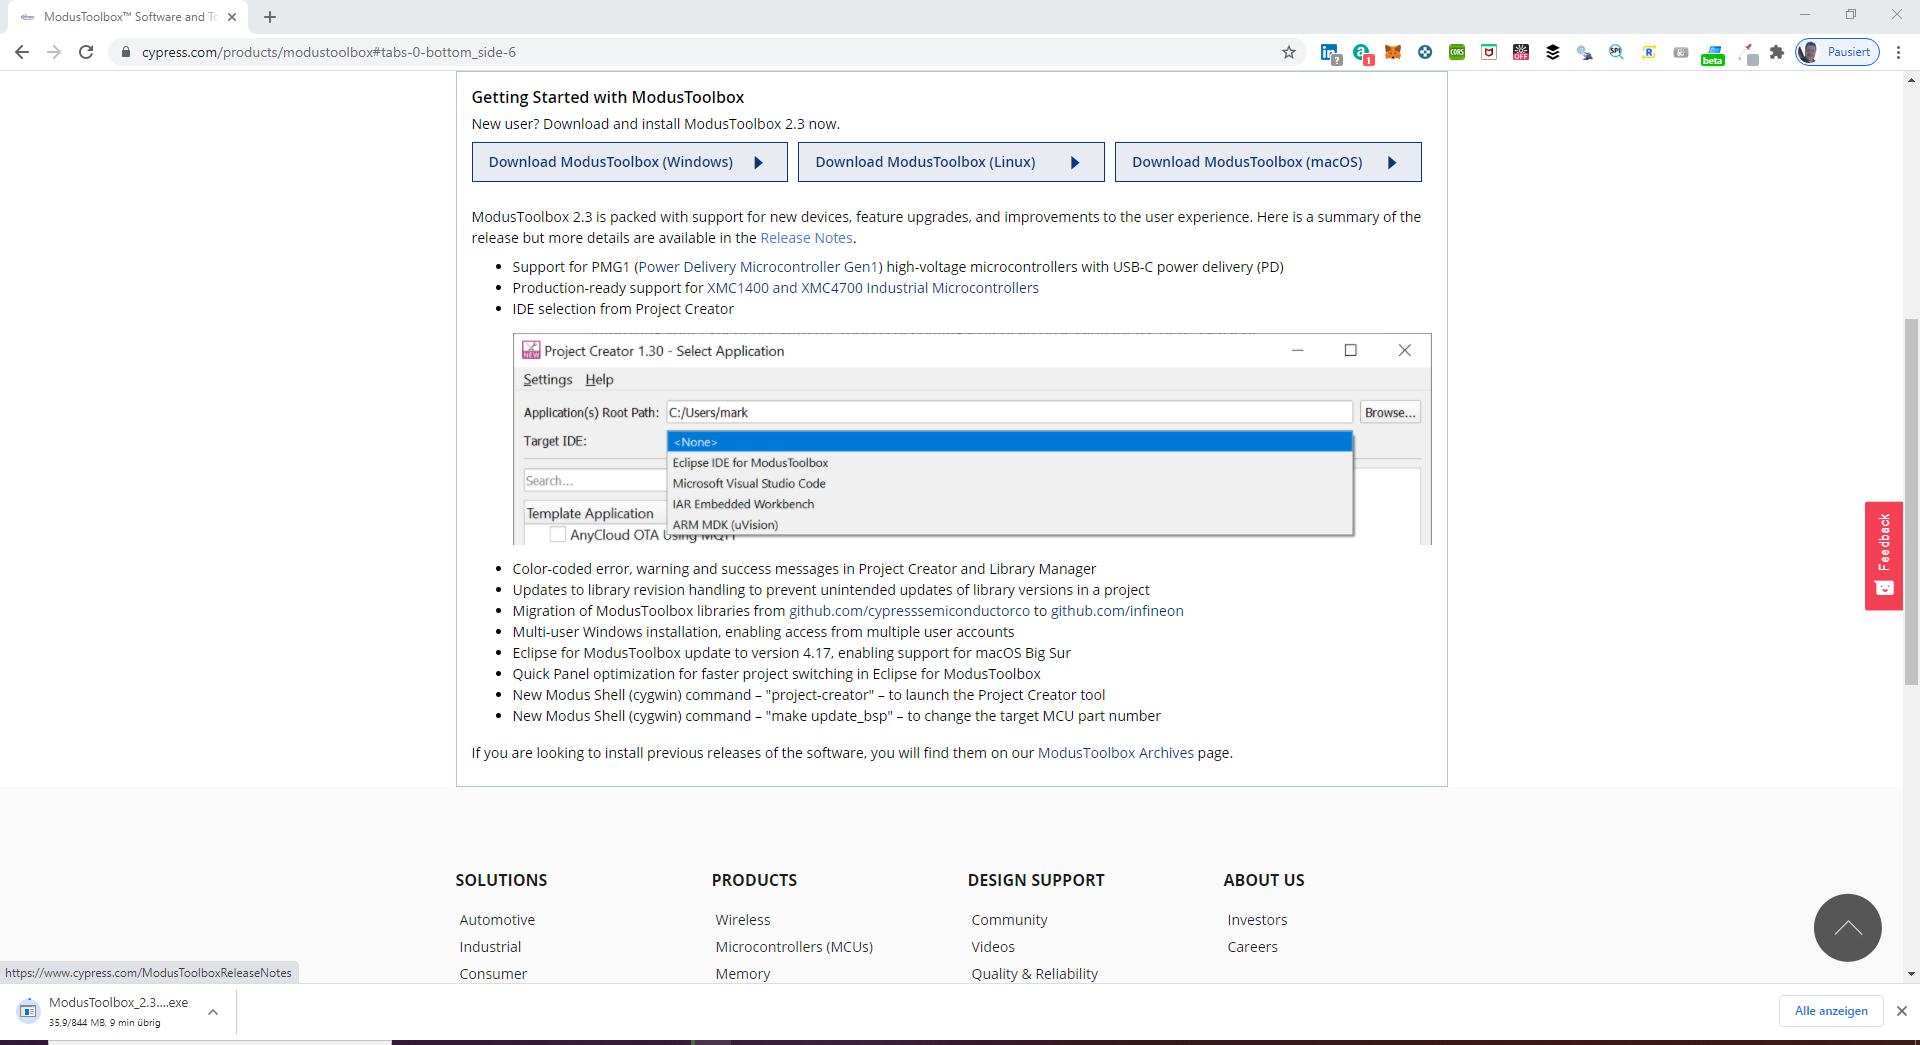Open the Release Notes link
The height and width of the screenshot is (1045, 1920).
[806, 238]
